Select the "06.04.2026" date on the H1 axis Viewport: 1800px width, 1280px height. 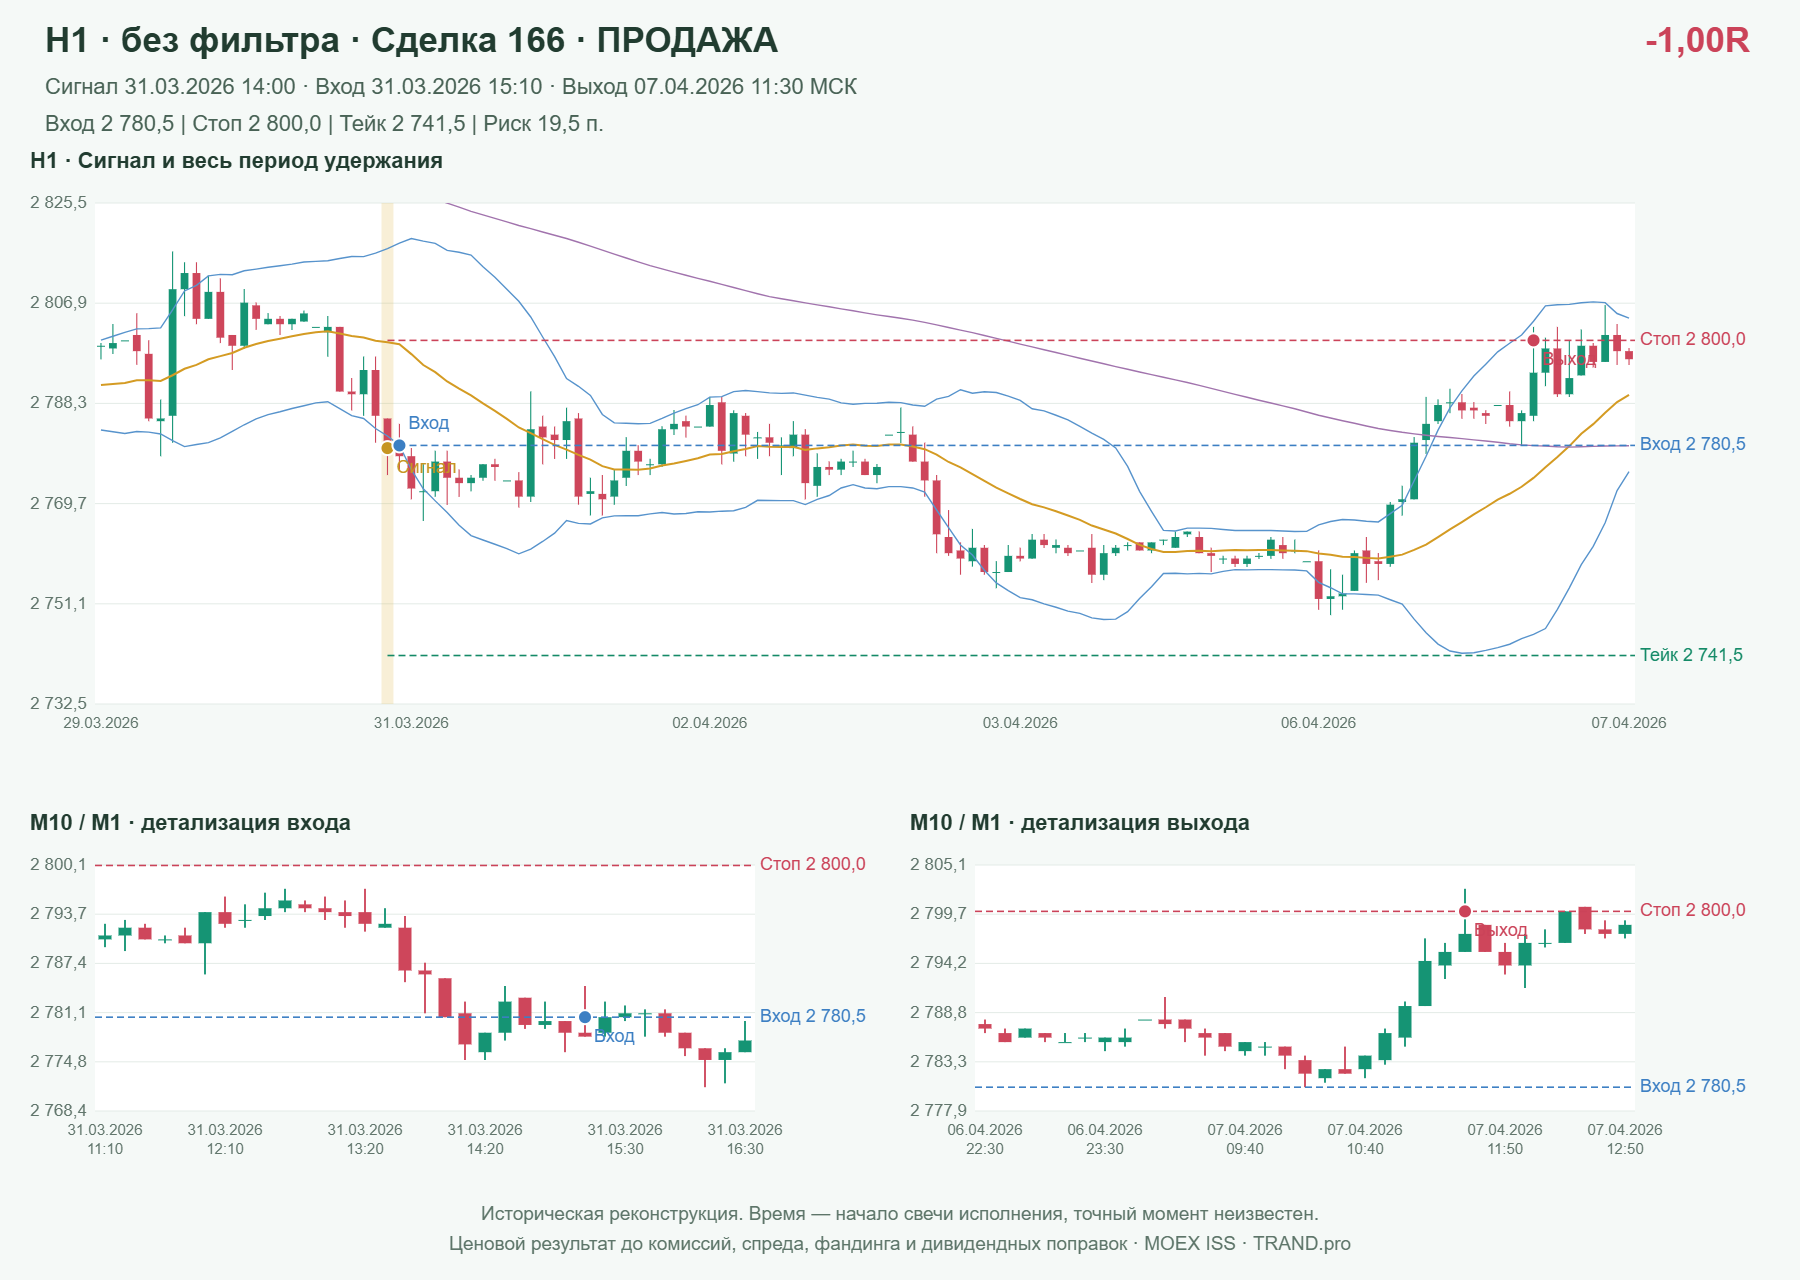[x=1319, y=723]
